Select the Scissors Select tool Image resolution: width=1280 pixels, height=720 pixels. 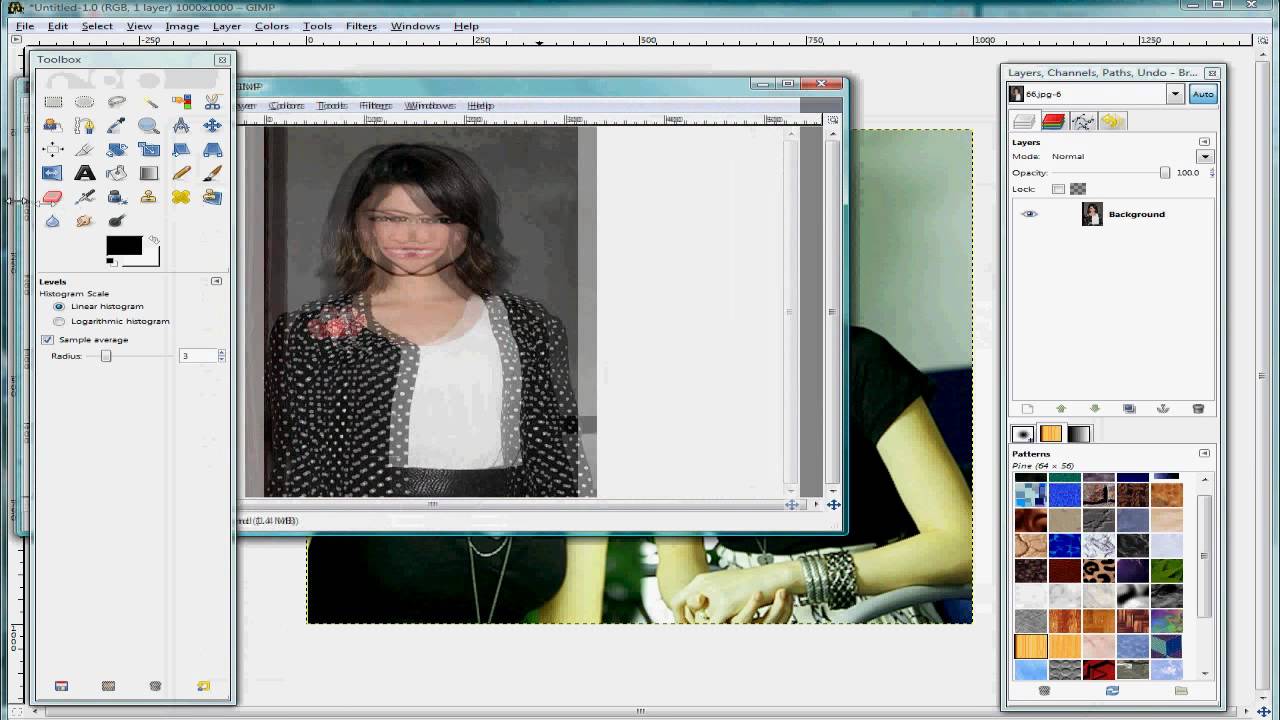[x=212, y=102]
